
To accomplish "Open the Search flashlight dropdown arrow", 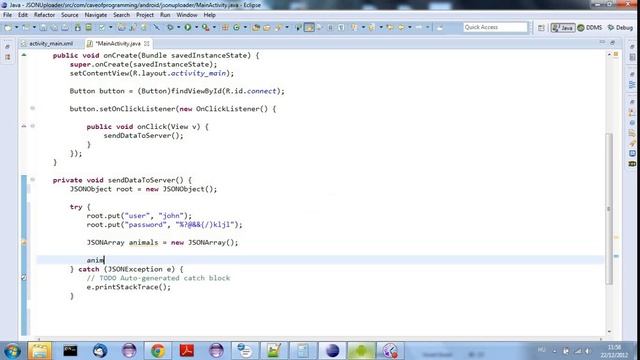I will (287, 27).
